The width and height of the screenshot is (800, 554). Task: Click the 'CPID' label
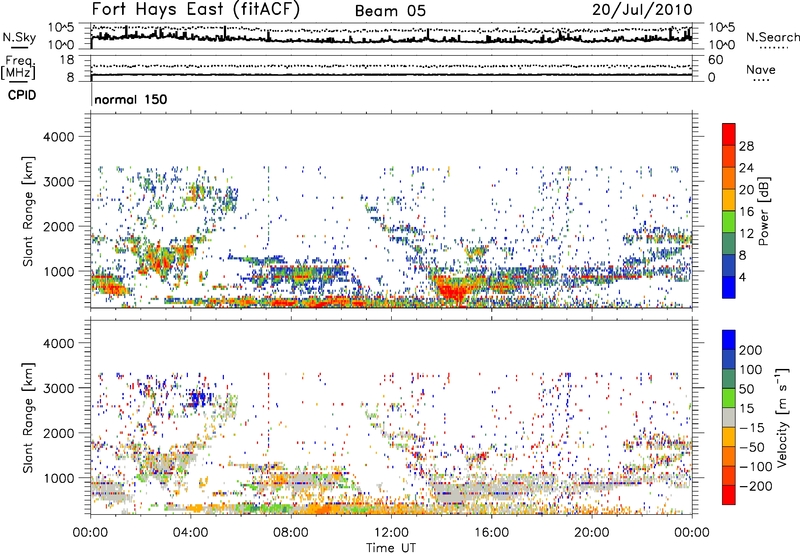(x=22, y=95)
